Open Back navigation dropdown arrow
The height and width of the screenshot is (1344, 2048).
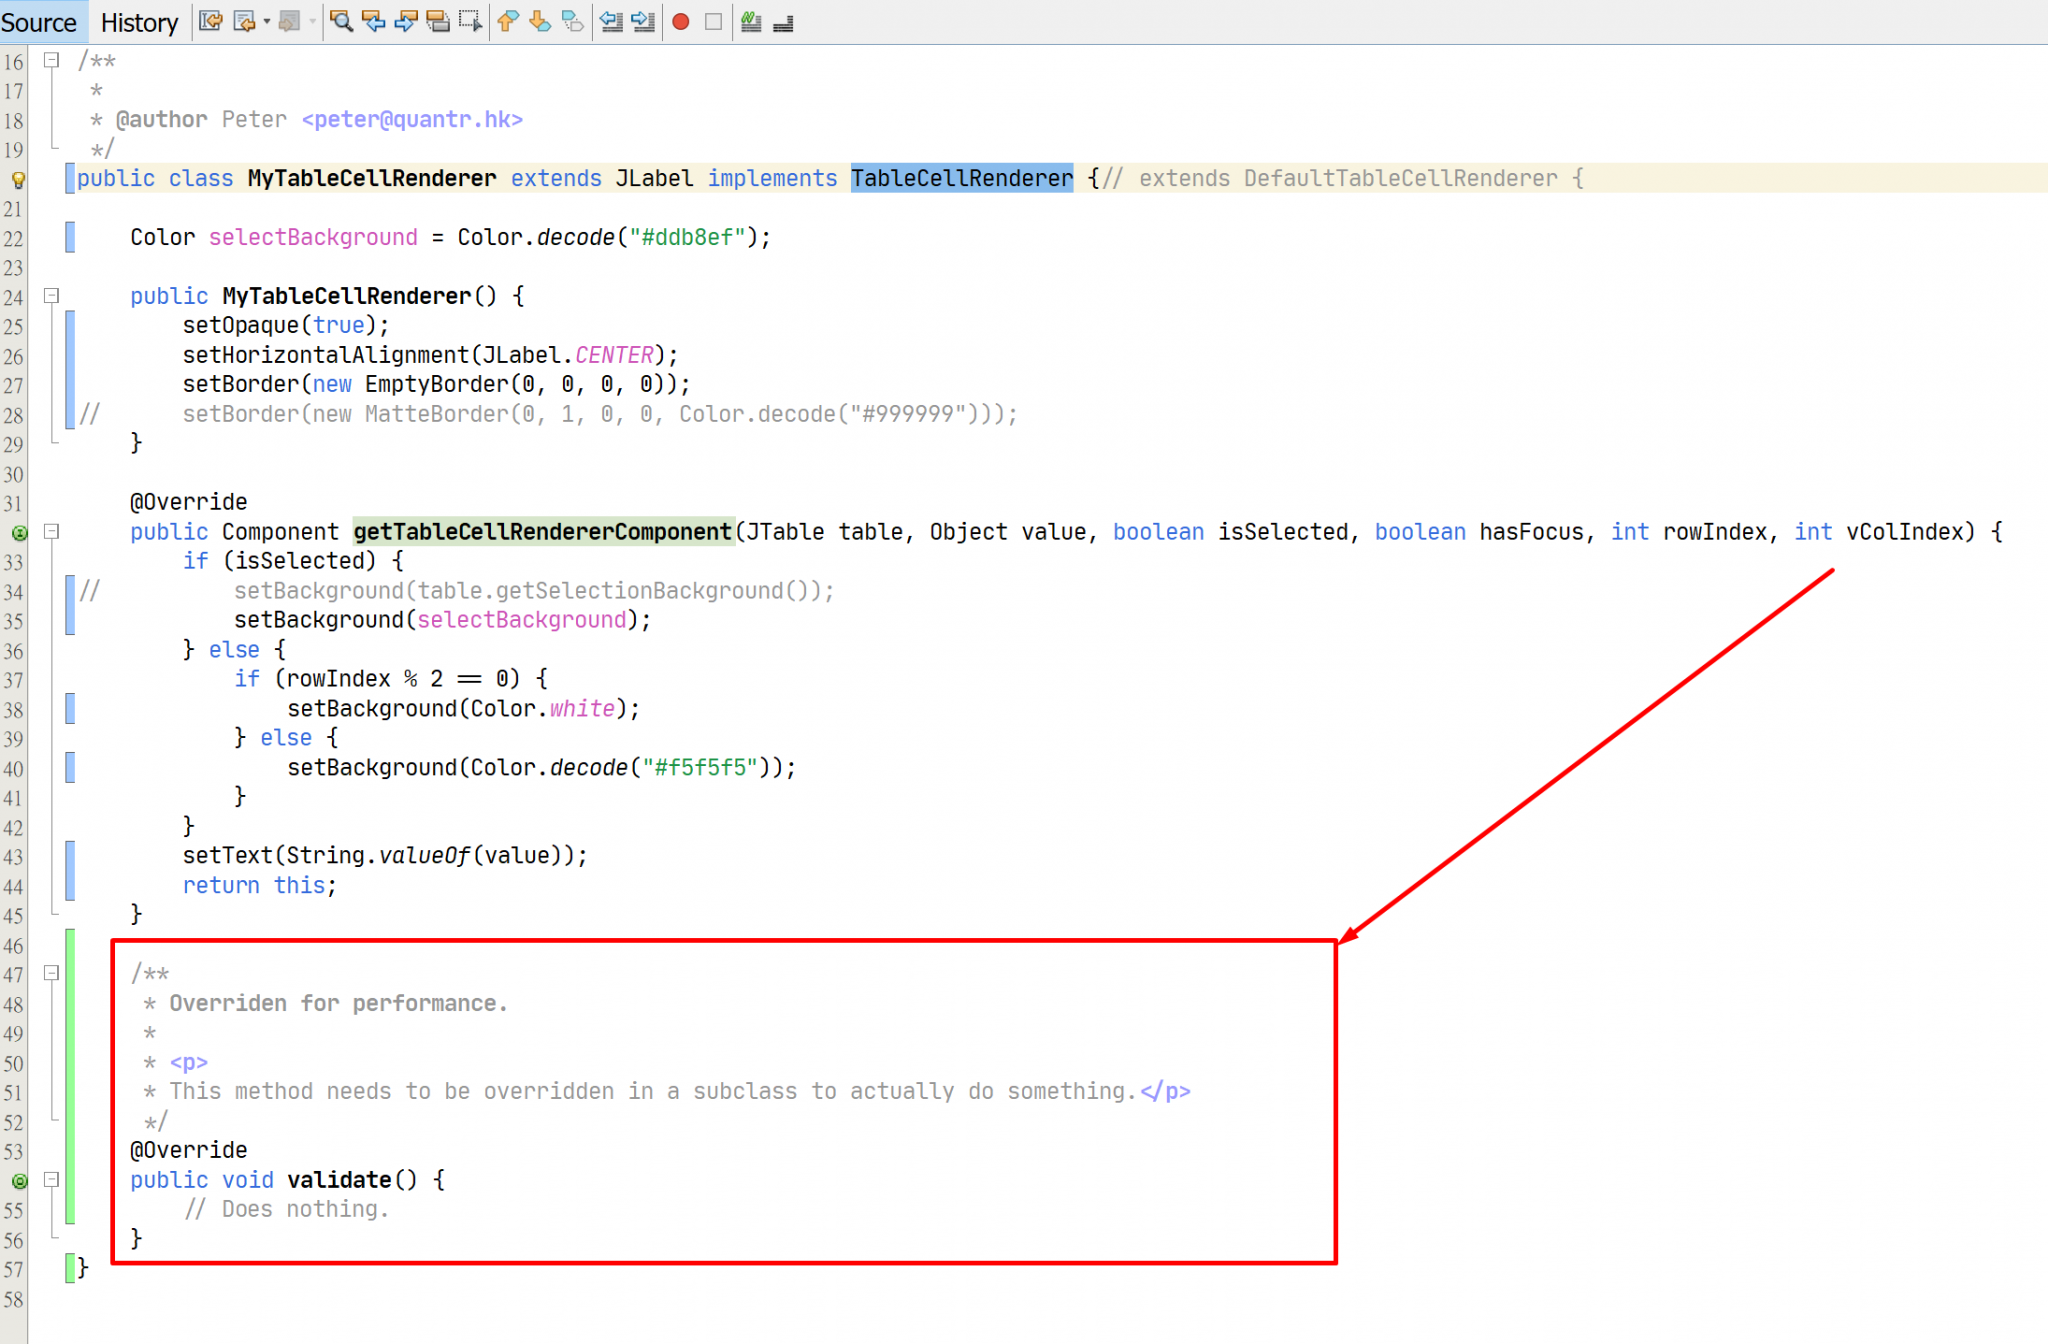coord(267,21)
